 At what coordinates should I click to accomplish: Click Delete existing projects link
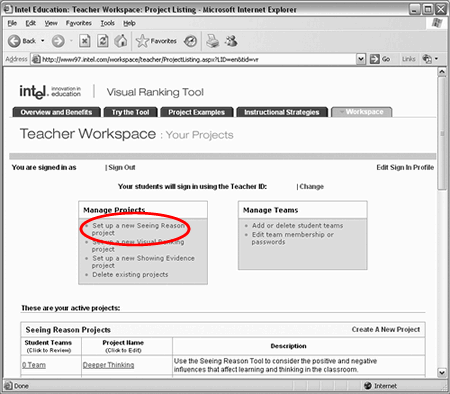[130, 274]
